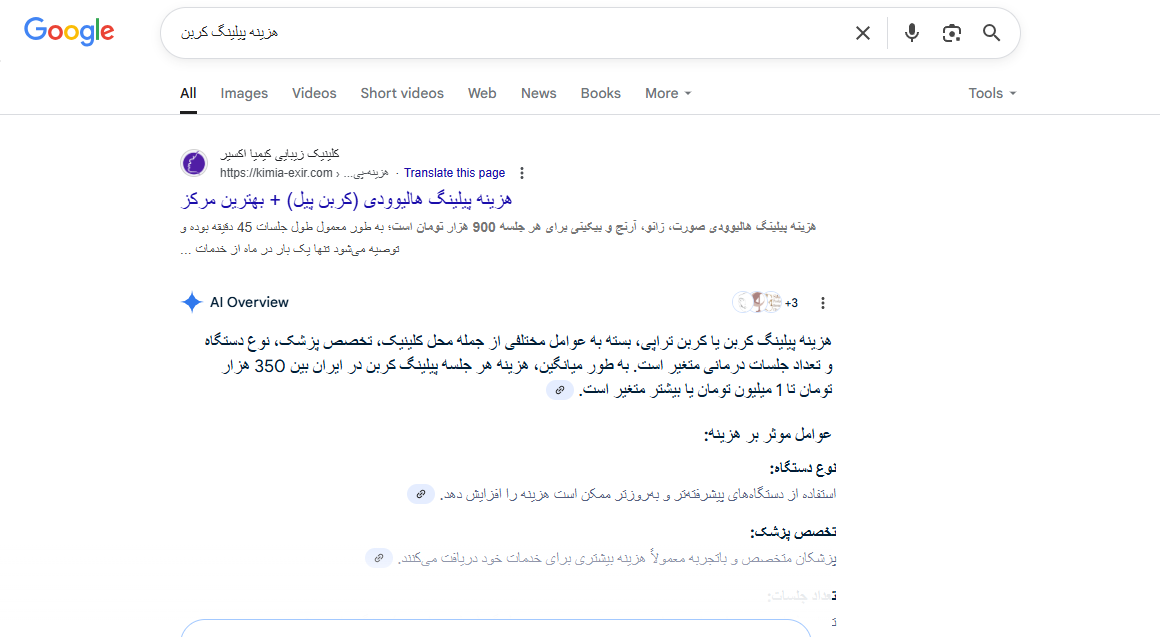Screen dimensions: 1160x637
Task: Click the عوامل موثر بر هزینه heading
Action: coord(768,434)
